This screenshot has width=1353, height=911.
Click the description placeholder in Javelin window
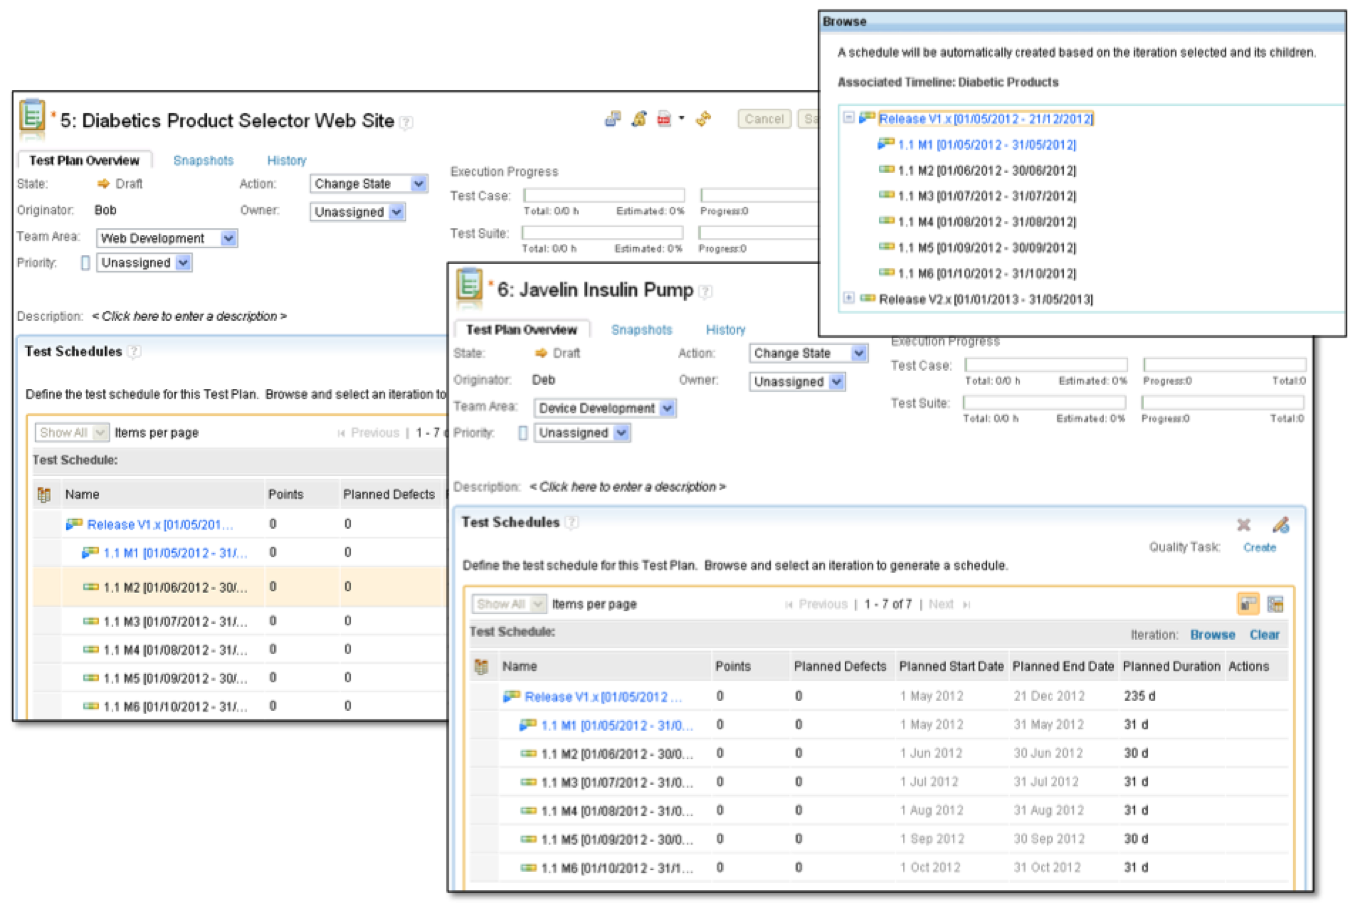[x=628, y=487]
